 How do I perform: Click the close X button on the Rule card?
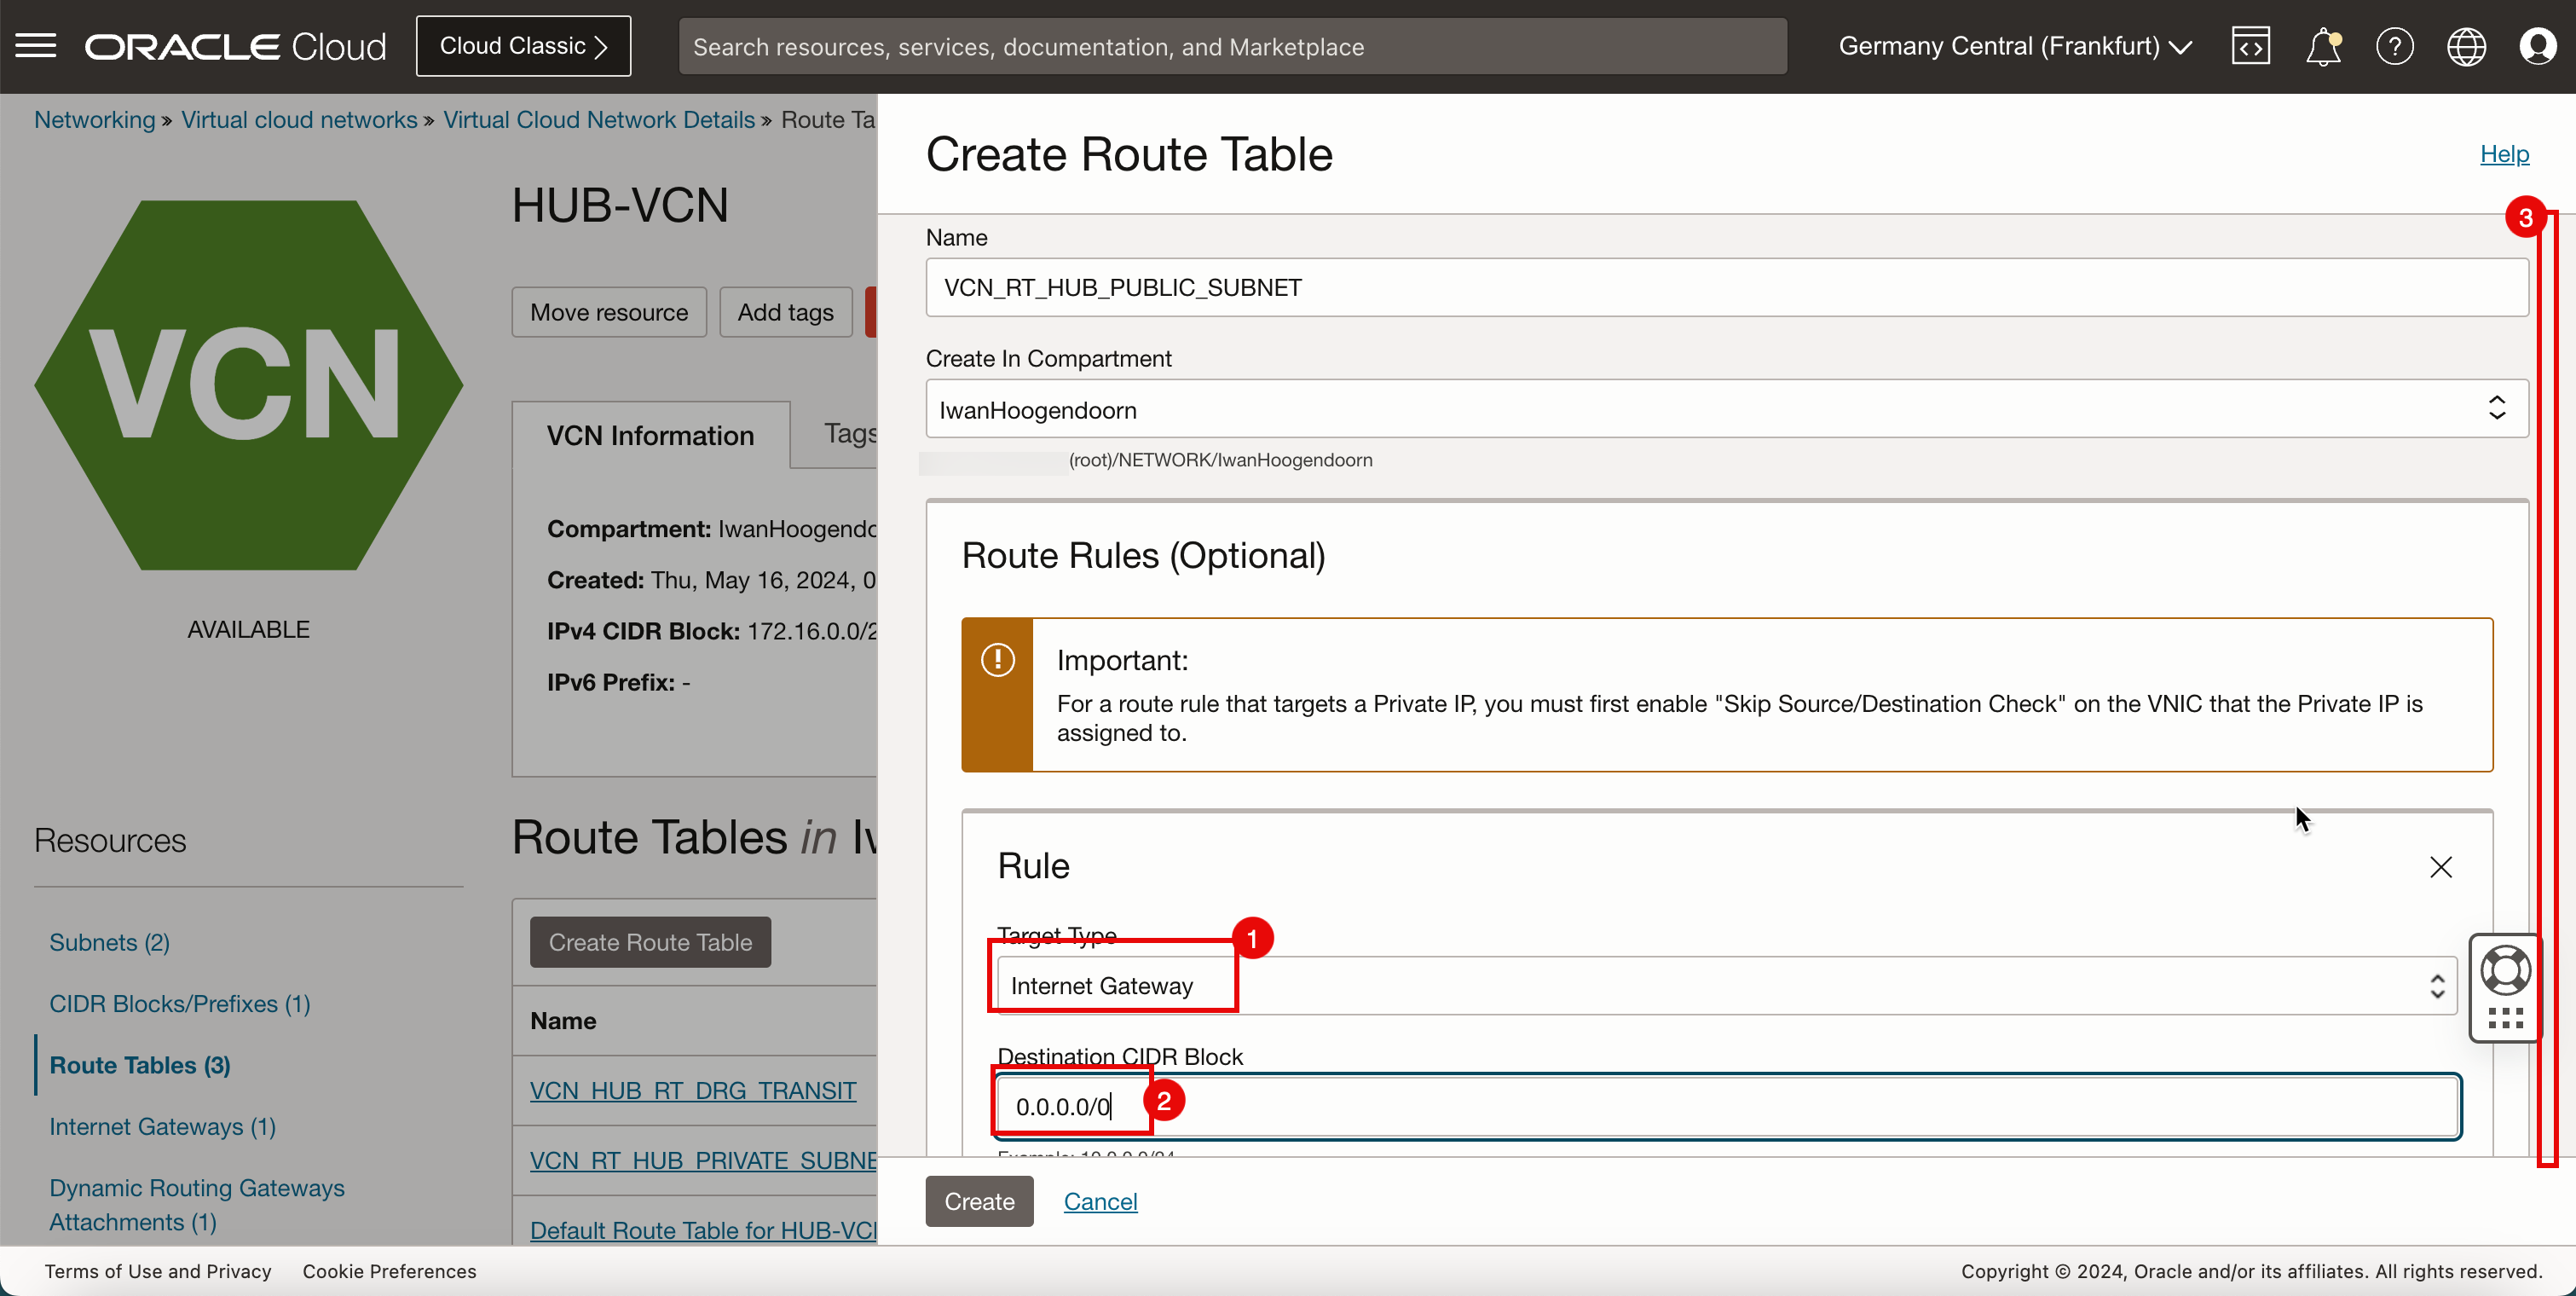coord(2439,865)
